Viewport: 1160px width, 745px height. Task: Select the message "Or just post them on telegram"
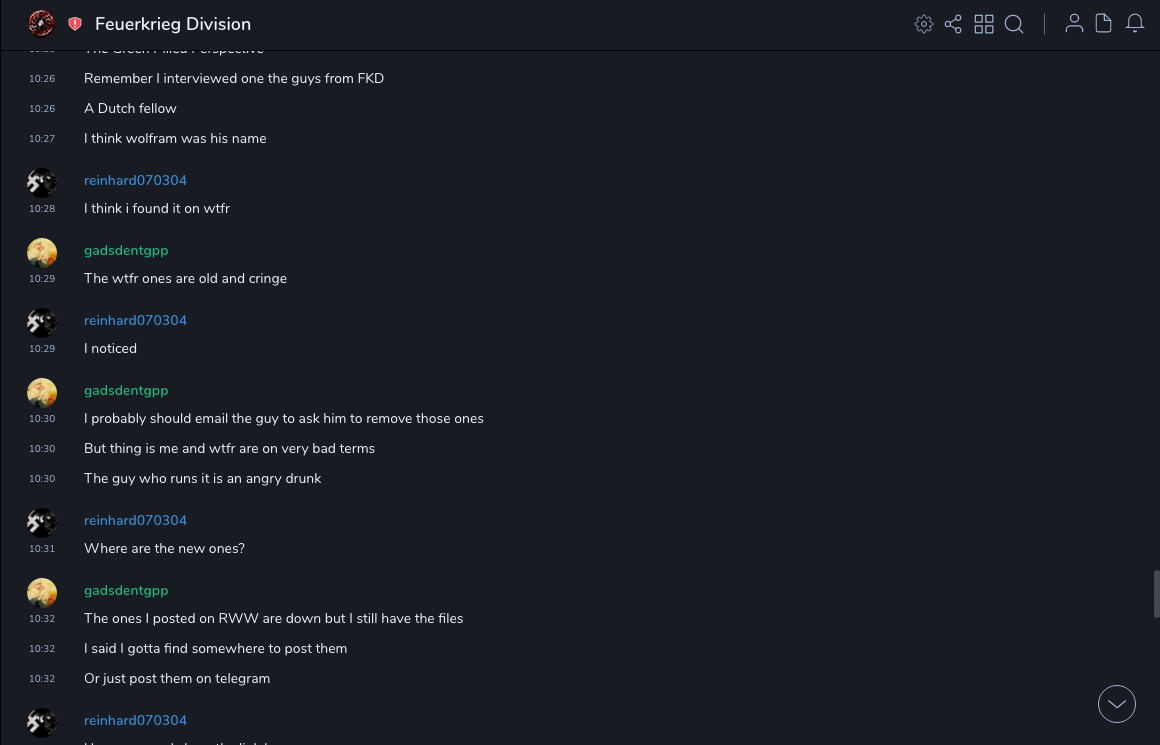pyautogui.click(x=177, y=678)
